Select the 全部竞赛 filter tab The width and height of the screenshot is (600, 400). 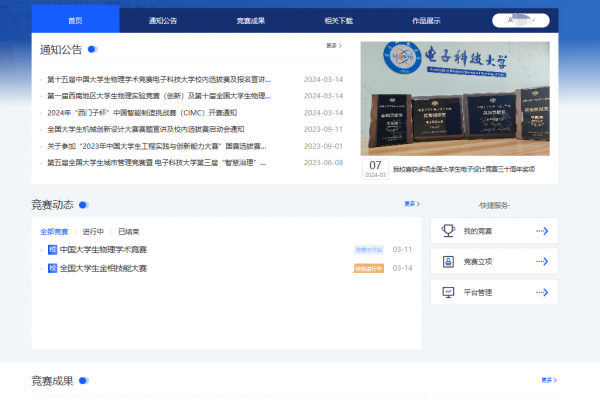coord(54,232)
